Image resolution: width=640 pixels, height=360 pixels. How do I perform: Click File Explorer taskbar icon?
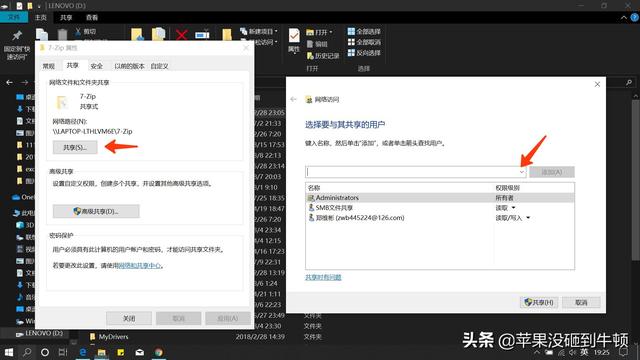click(102, 352)
